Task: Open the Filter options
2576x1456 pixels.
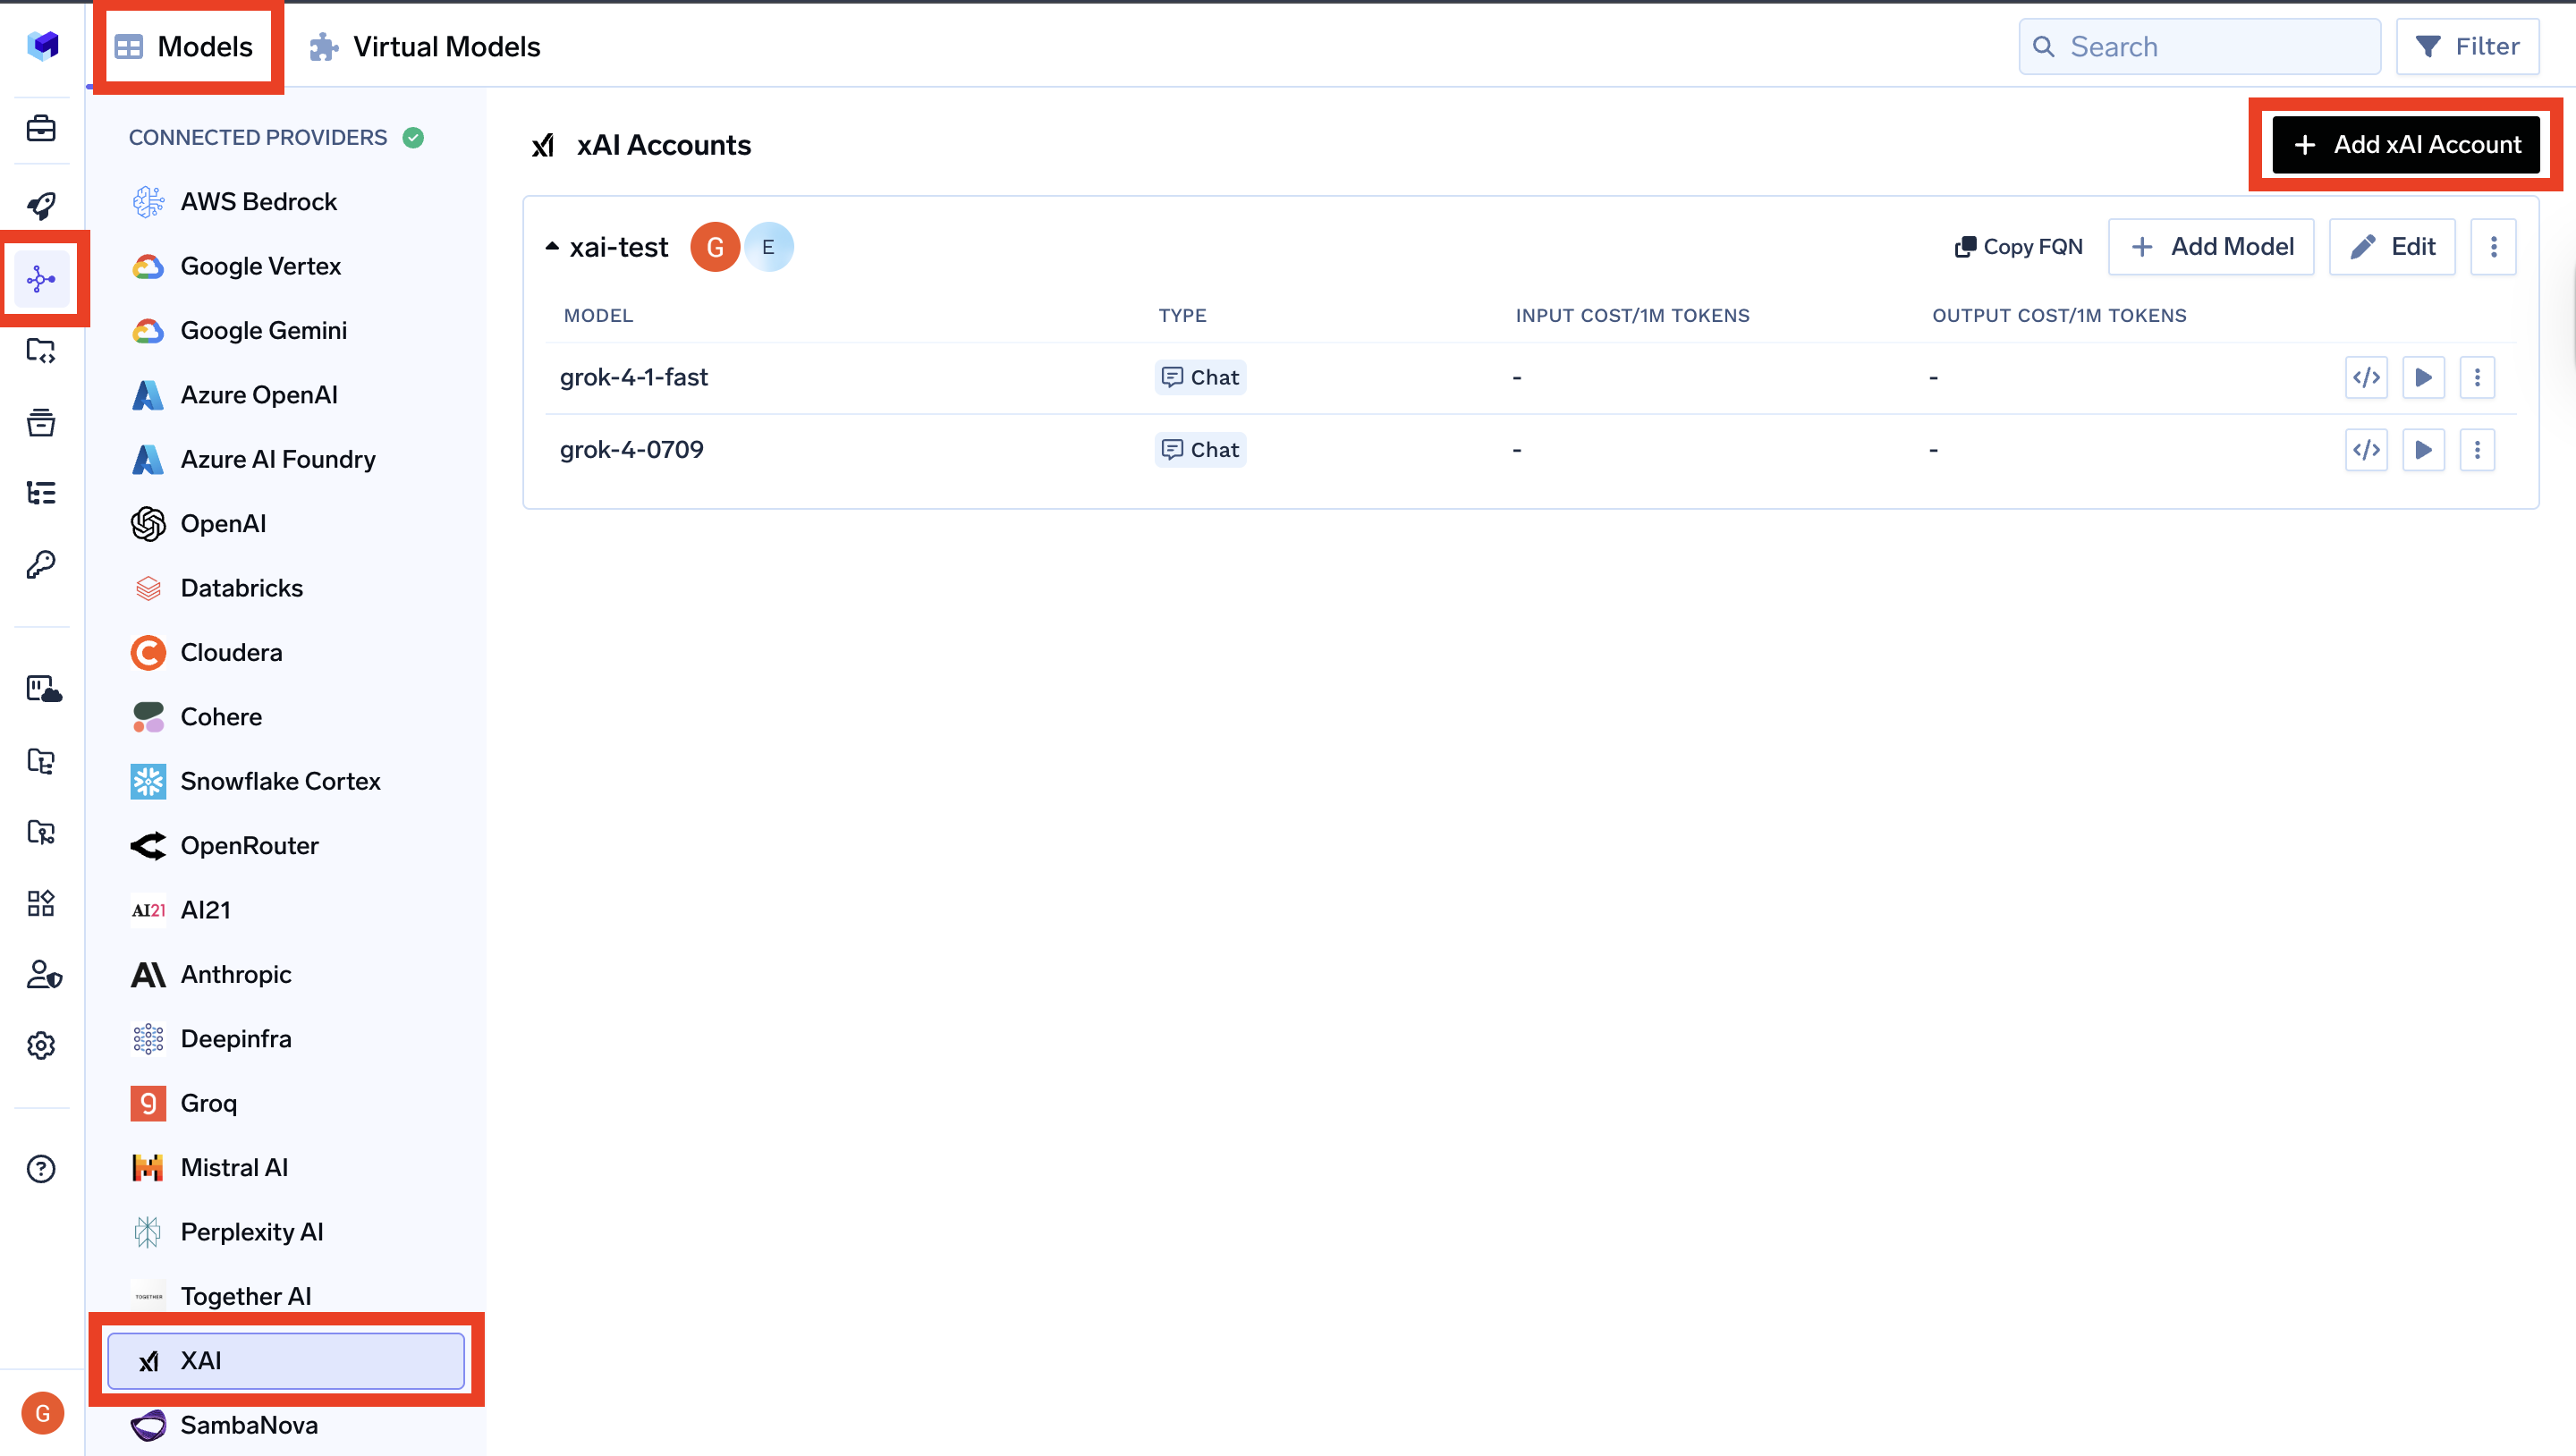Action: click(x=2467, y=45)
